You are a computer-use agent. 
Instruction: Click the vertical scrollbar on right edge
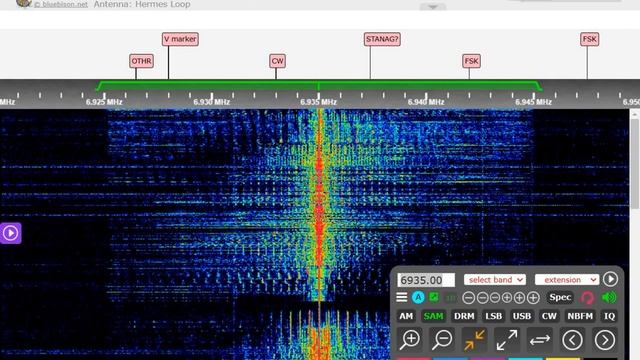point(635,163)
